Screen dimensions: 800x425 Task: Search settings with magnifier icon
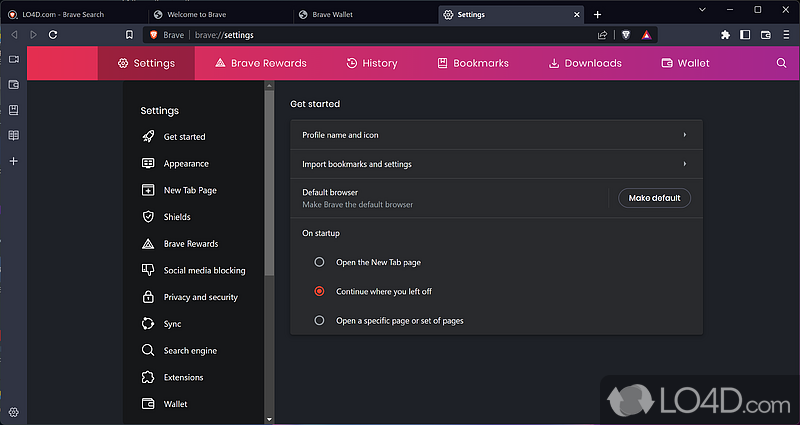click(x=781, y=63)
